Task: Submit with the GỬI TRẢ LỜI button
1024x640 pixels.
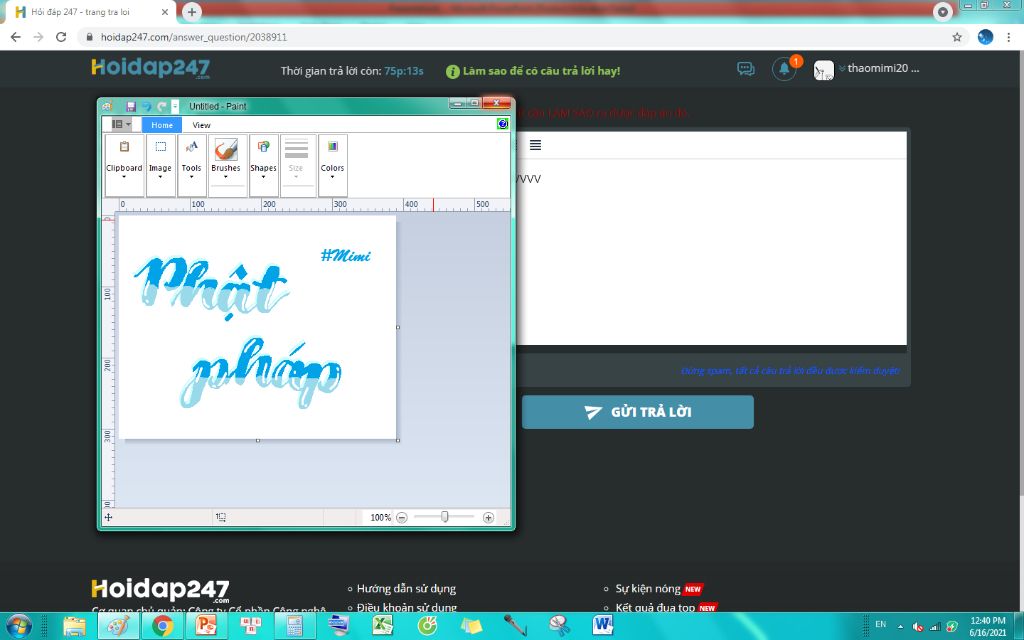Action: pos(637,412)
